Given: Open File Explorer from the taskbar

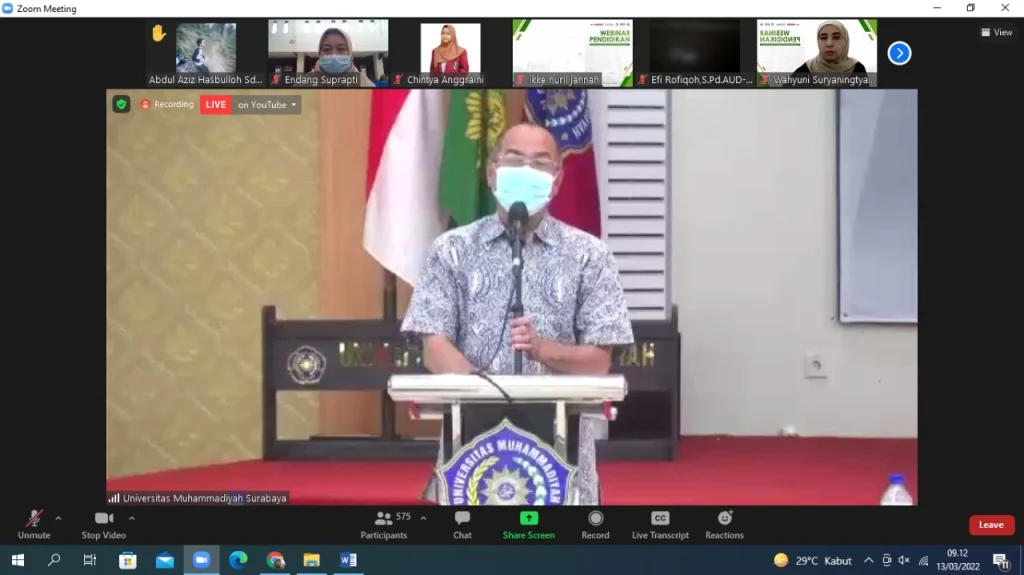Looking at the screenshot, I should [x=312, y=560].
